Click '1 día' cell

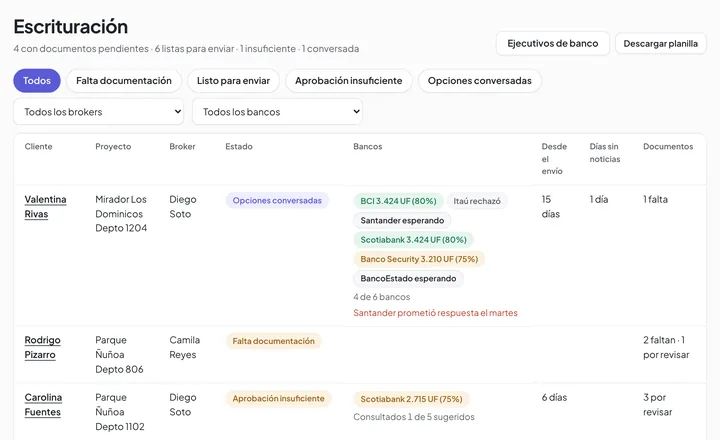(x=599, y=199)
